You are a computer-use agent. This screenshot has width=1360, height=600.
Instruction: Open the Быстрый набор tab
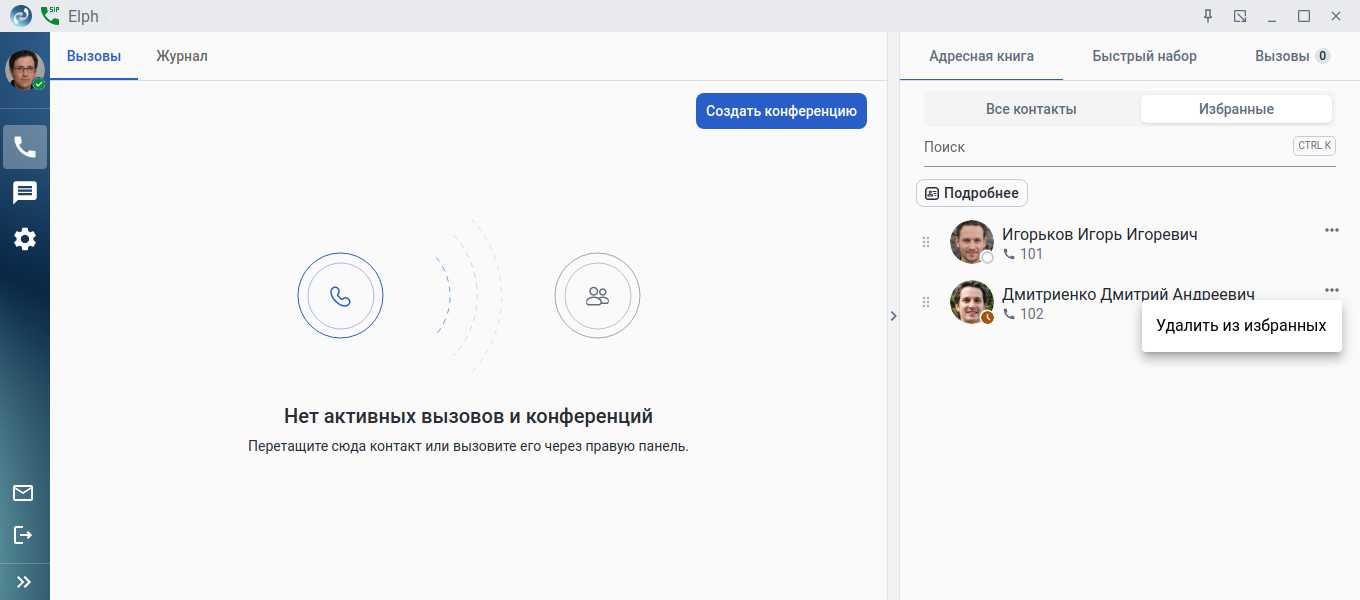click(x=1144, y=56)
